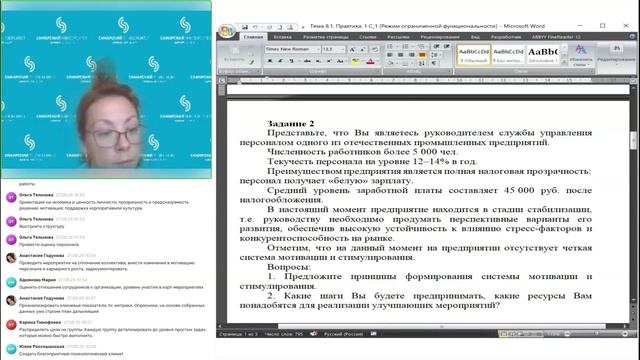This screenshot has height=360, width=640.
Task: Open the Word Help icon in ribbon corner
Action: pyautogui.click(x=633, y=37)
